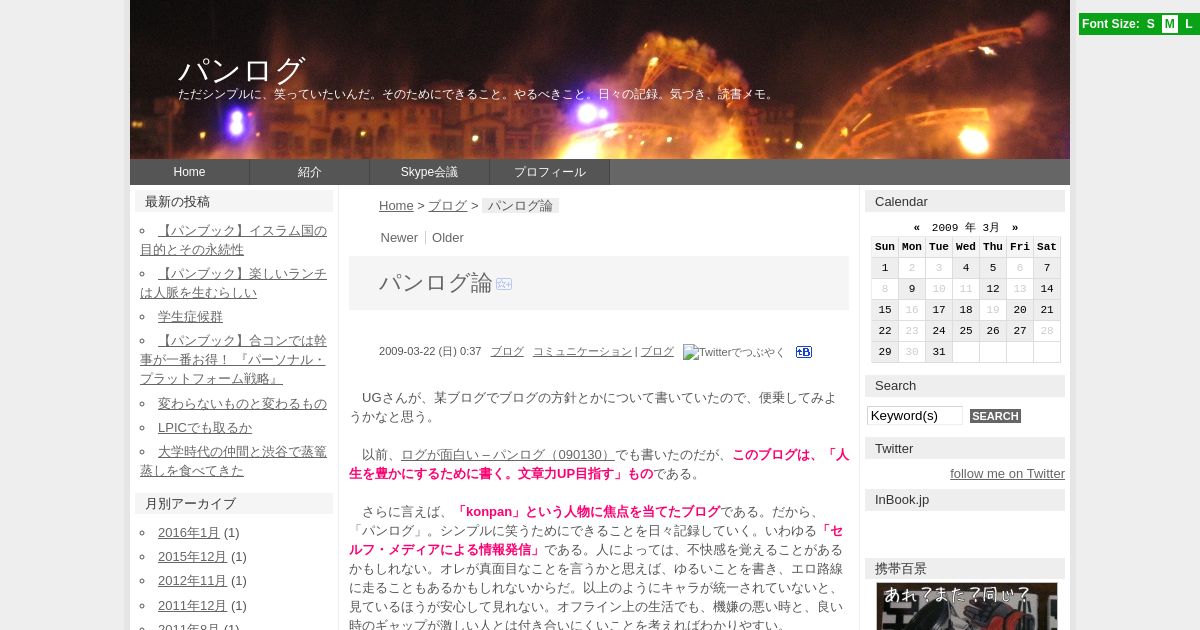1200x630 pixels.
Task: Click ブログ in the breadcrumb
Action: (447, 205)
